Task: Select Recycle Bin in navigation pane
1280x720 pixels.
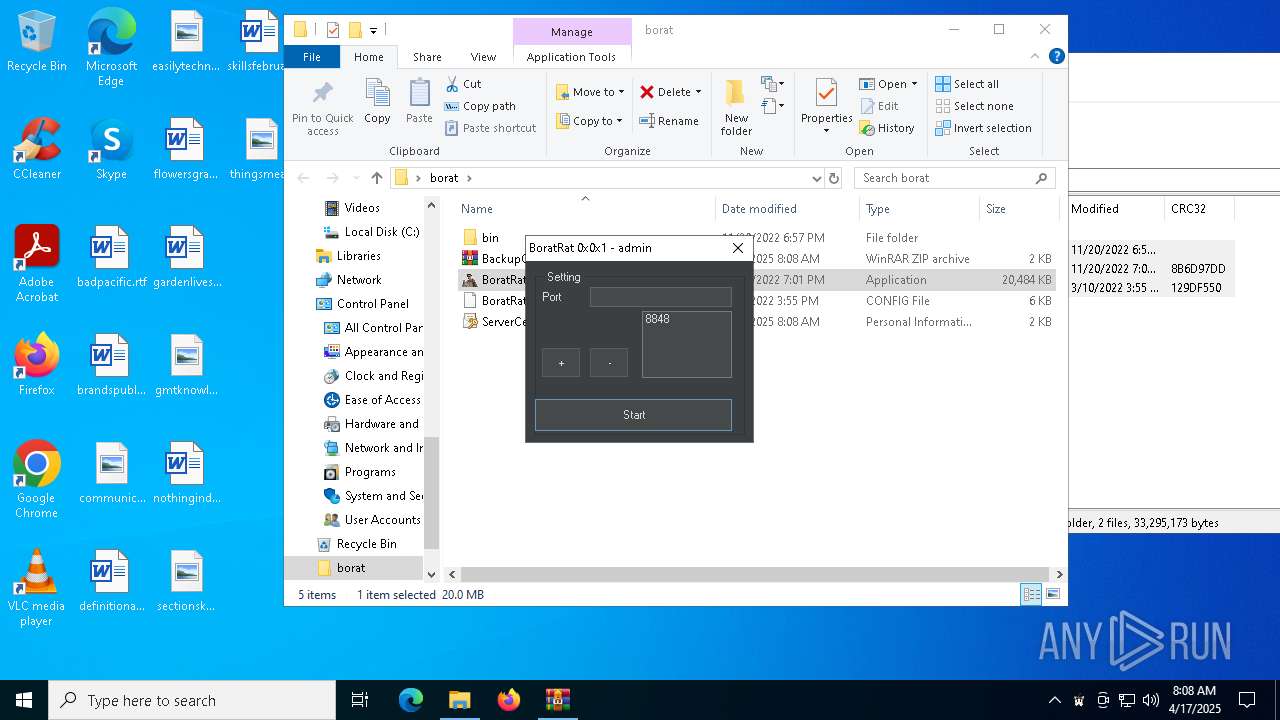Action: (366, 544)
